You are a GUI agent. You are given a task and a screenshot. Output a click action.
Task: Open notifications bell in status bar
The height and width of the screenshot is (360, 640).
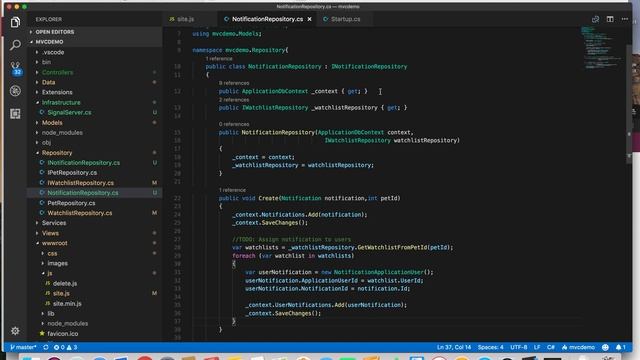[620, 347]
